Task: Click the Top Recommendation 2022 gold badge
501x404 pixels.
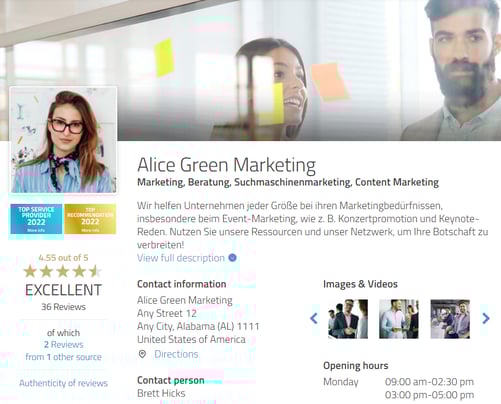Action: click(90, 219)
